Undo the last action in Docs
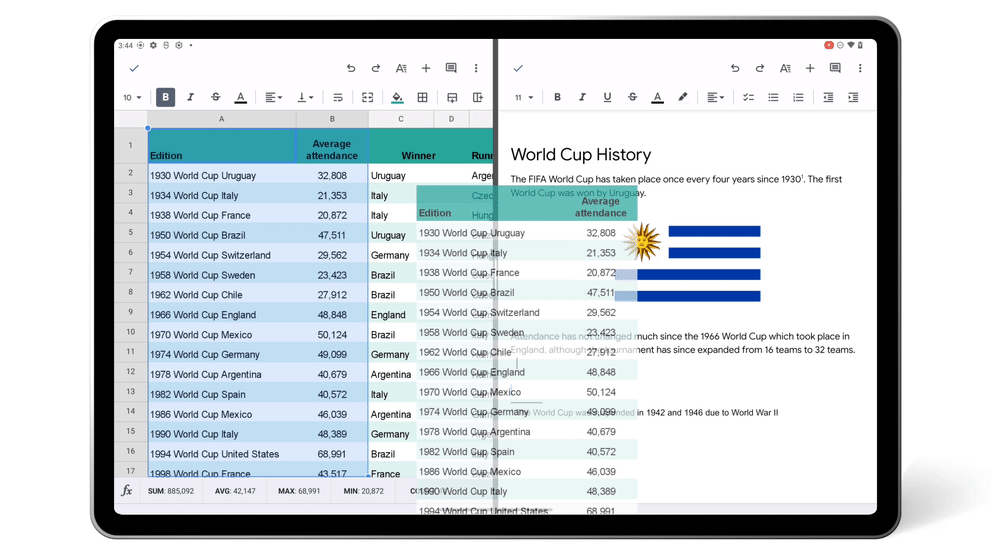 pyautogui.click(x=735, y=68)
